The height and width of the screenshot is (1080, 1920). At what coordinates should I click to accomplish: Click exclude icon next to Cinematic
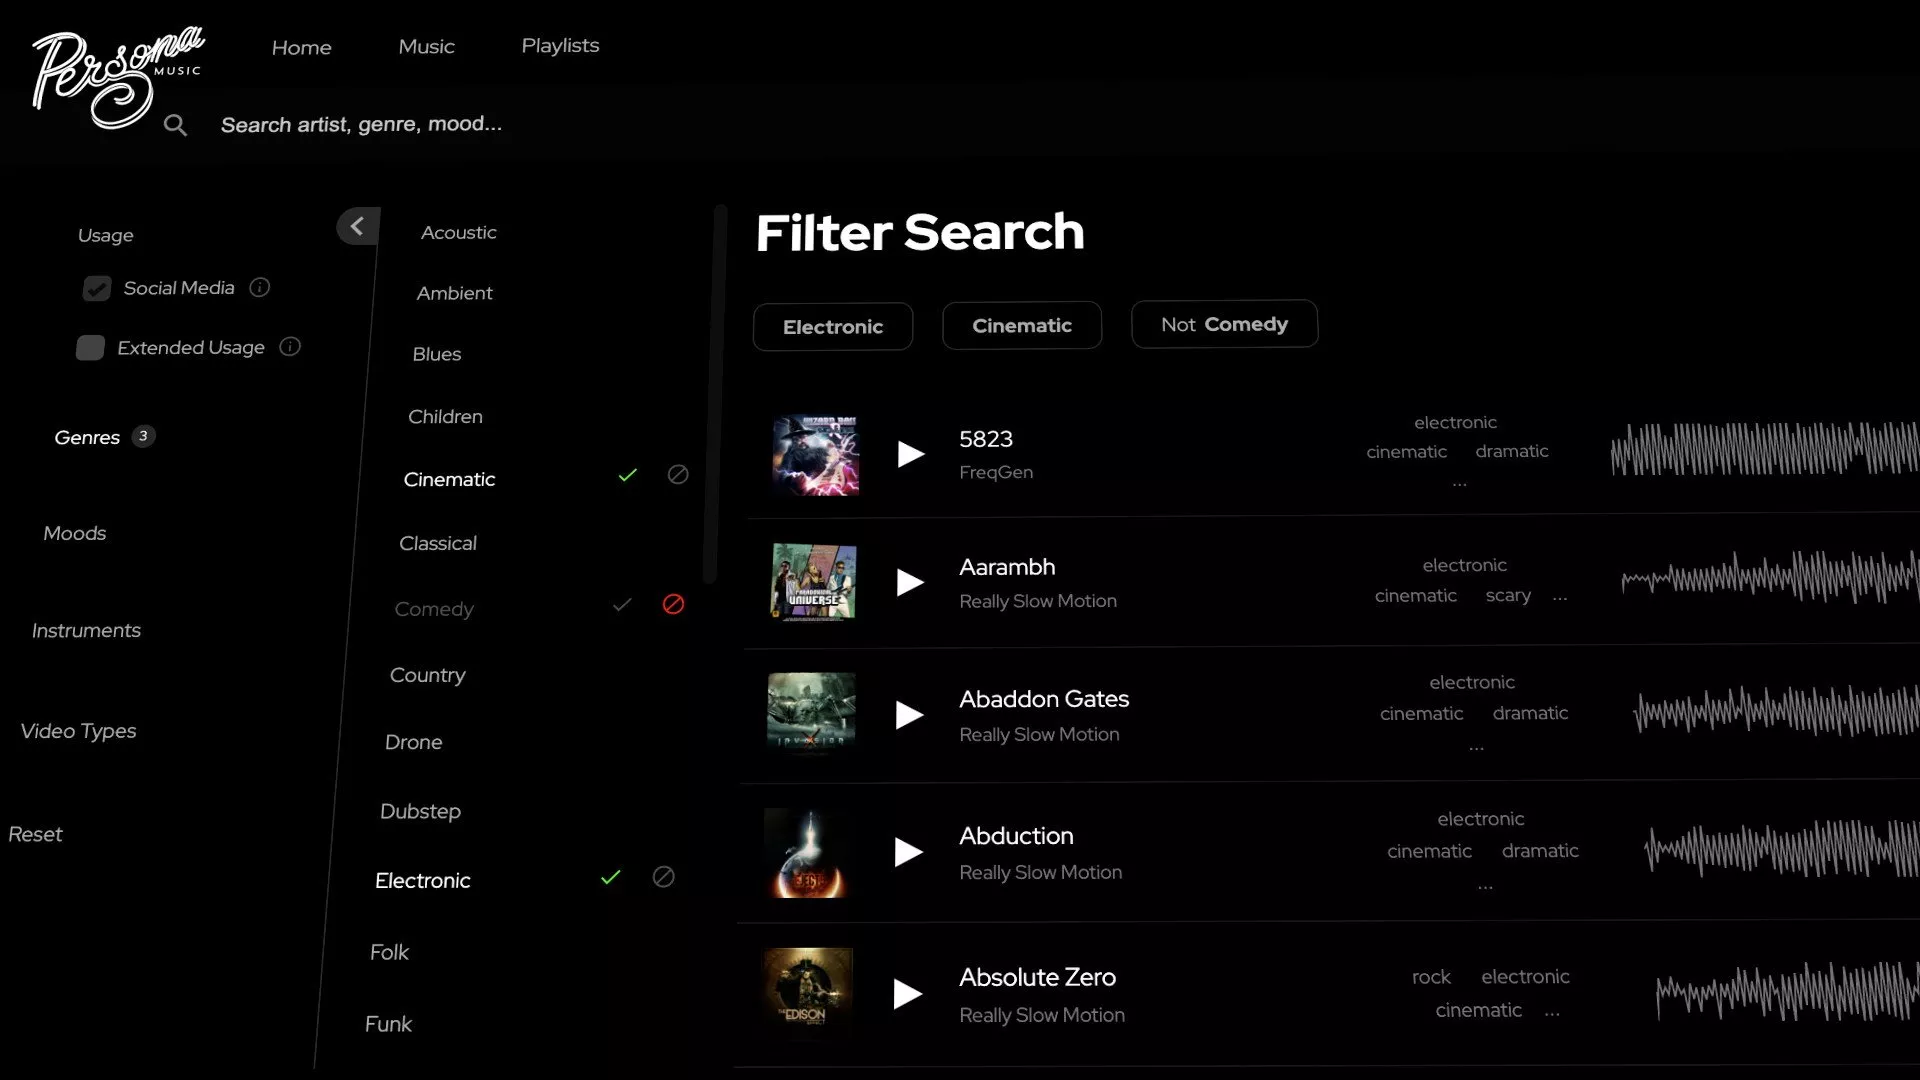(678, 475)
